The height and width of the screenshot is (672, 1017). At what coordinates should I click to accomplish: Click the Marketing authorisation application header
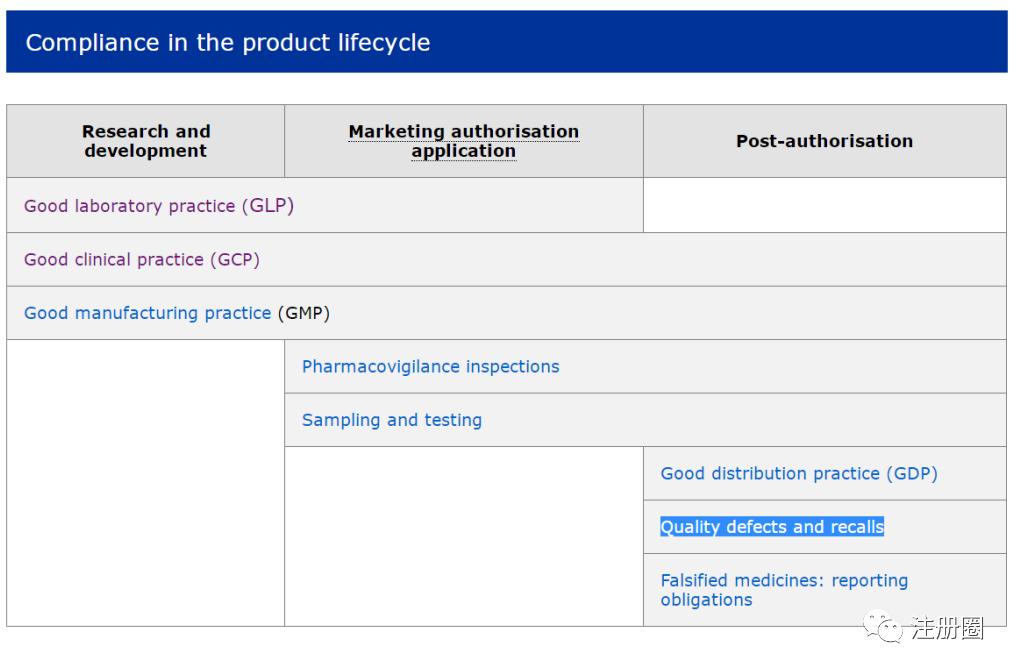[x=463, y=141]
